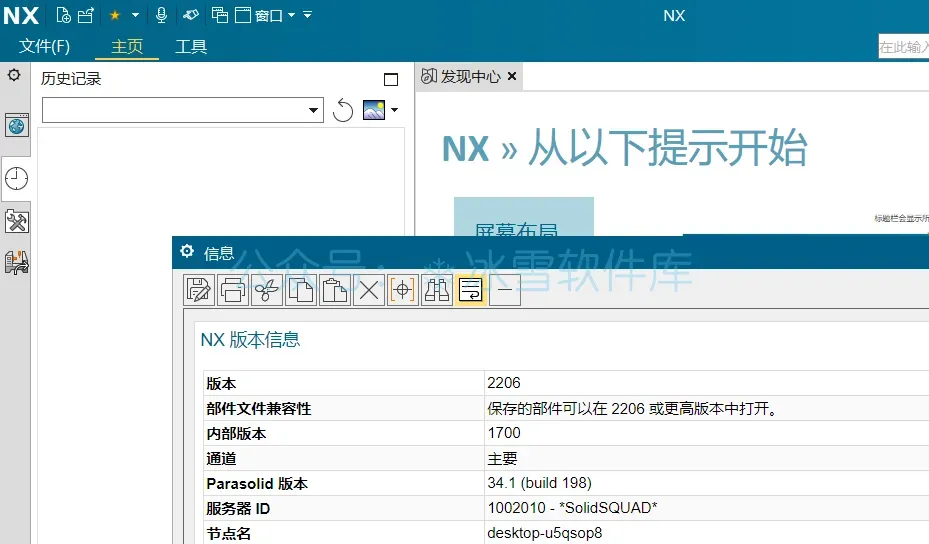Screen dimensions: 929x544
Task: Expand the favorites star dropdown arrow
Action: [135, 15]
